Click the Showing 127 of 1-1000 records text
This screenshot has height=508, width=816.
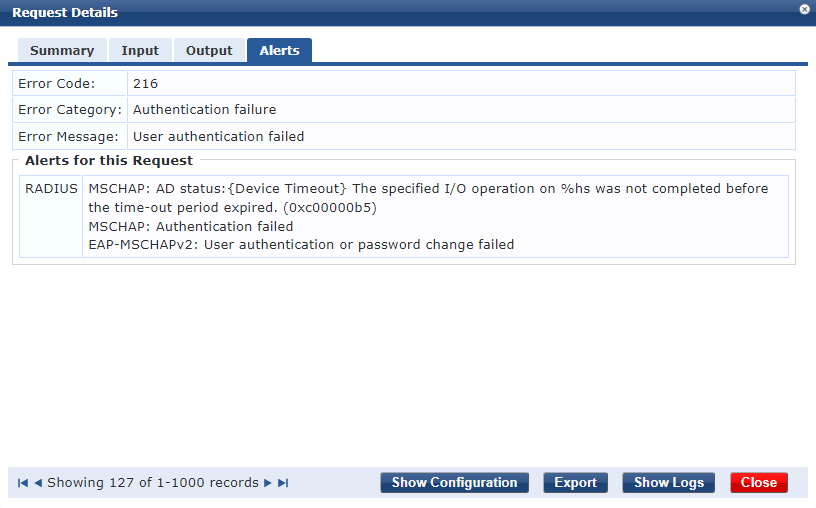coord(153,483)
